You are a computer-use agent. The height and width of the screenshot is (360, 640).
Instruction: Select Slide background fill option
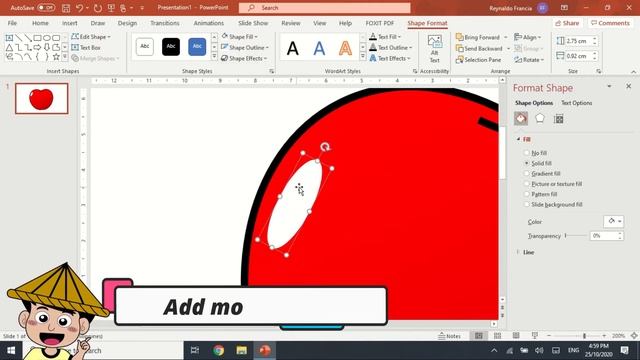[x=527, y=204]
